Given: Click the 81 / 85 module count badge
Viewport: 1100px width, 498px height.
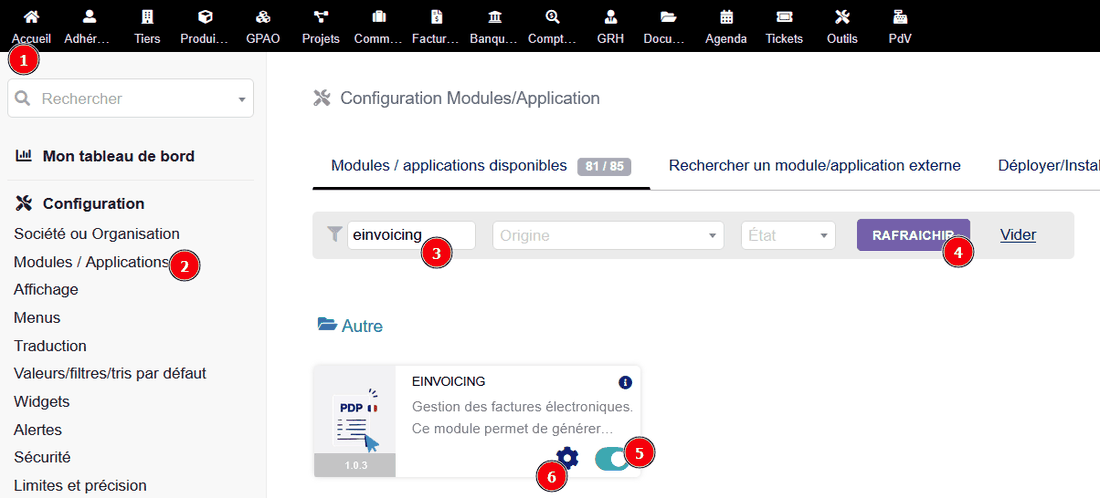Looking at the screenshot, I should point(604,167).
